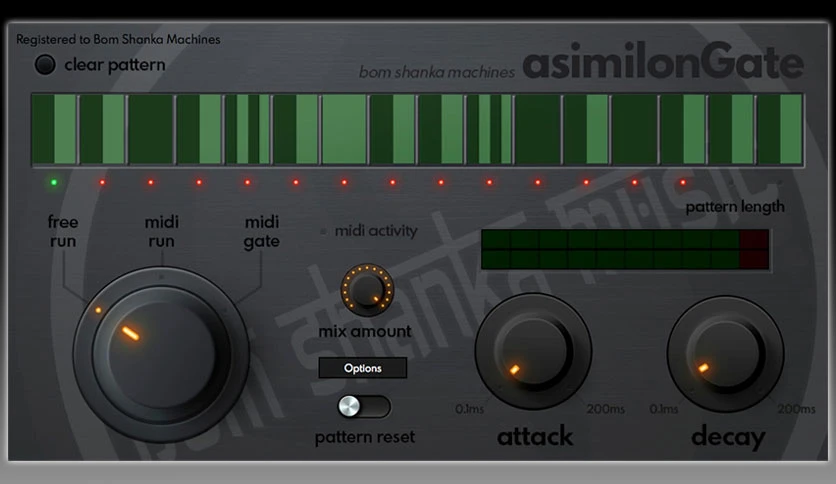Toggle the eighth step cell in the pattern
The height and width of the screenshot is (484, 836).
click(393, 129)
